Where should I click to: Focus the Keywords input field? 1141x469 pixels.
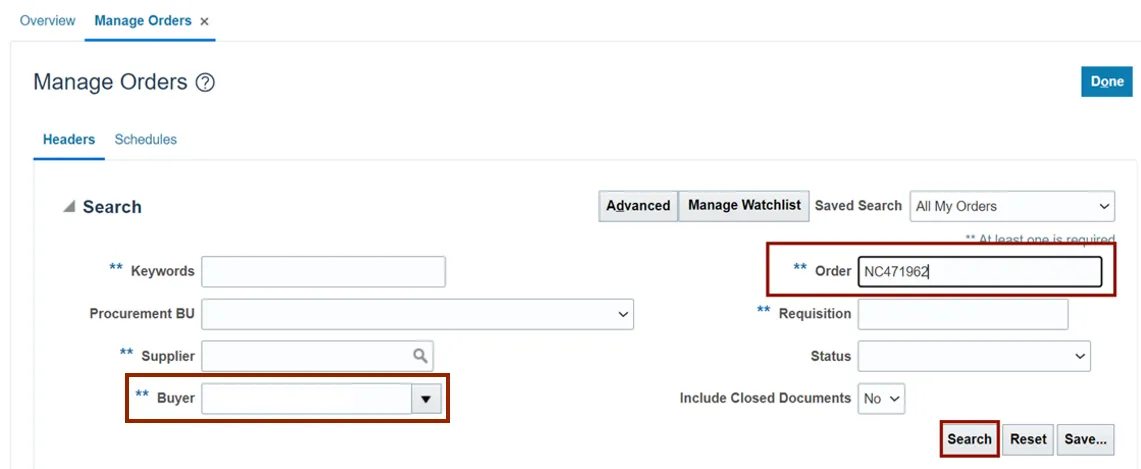[x=323, y=272]
